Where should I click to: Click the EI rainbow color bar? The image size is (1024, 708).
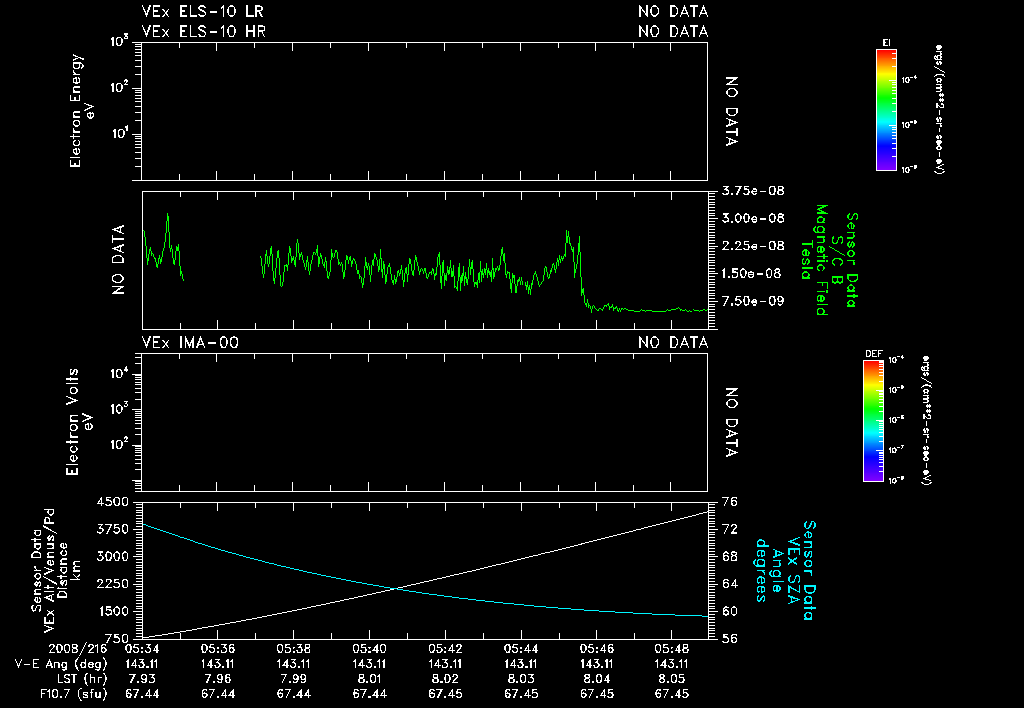click(x=886, y=110)
